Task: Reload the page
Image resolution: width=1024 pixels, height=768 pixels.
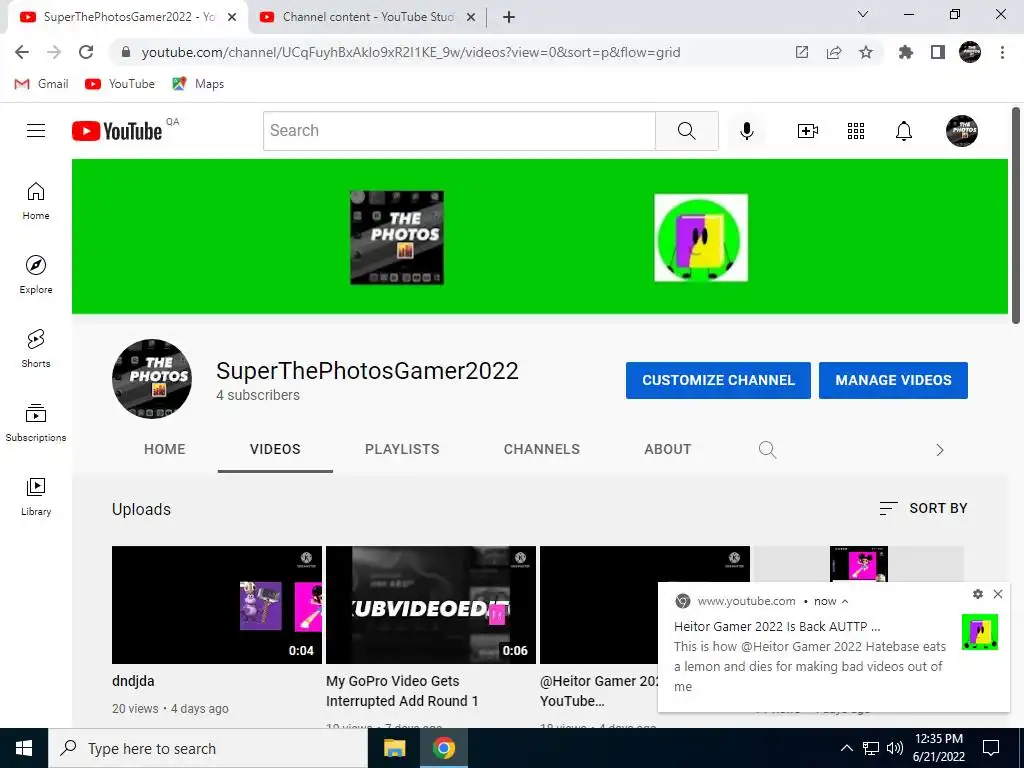Action: click(86, 52)
